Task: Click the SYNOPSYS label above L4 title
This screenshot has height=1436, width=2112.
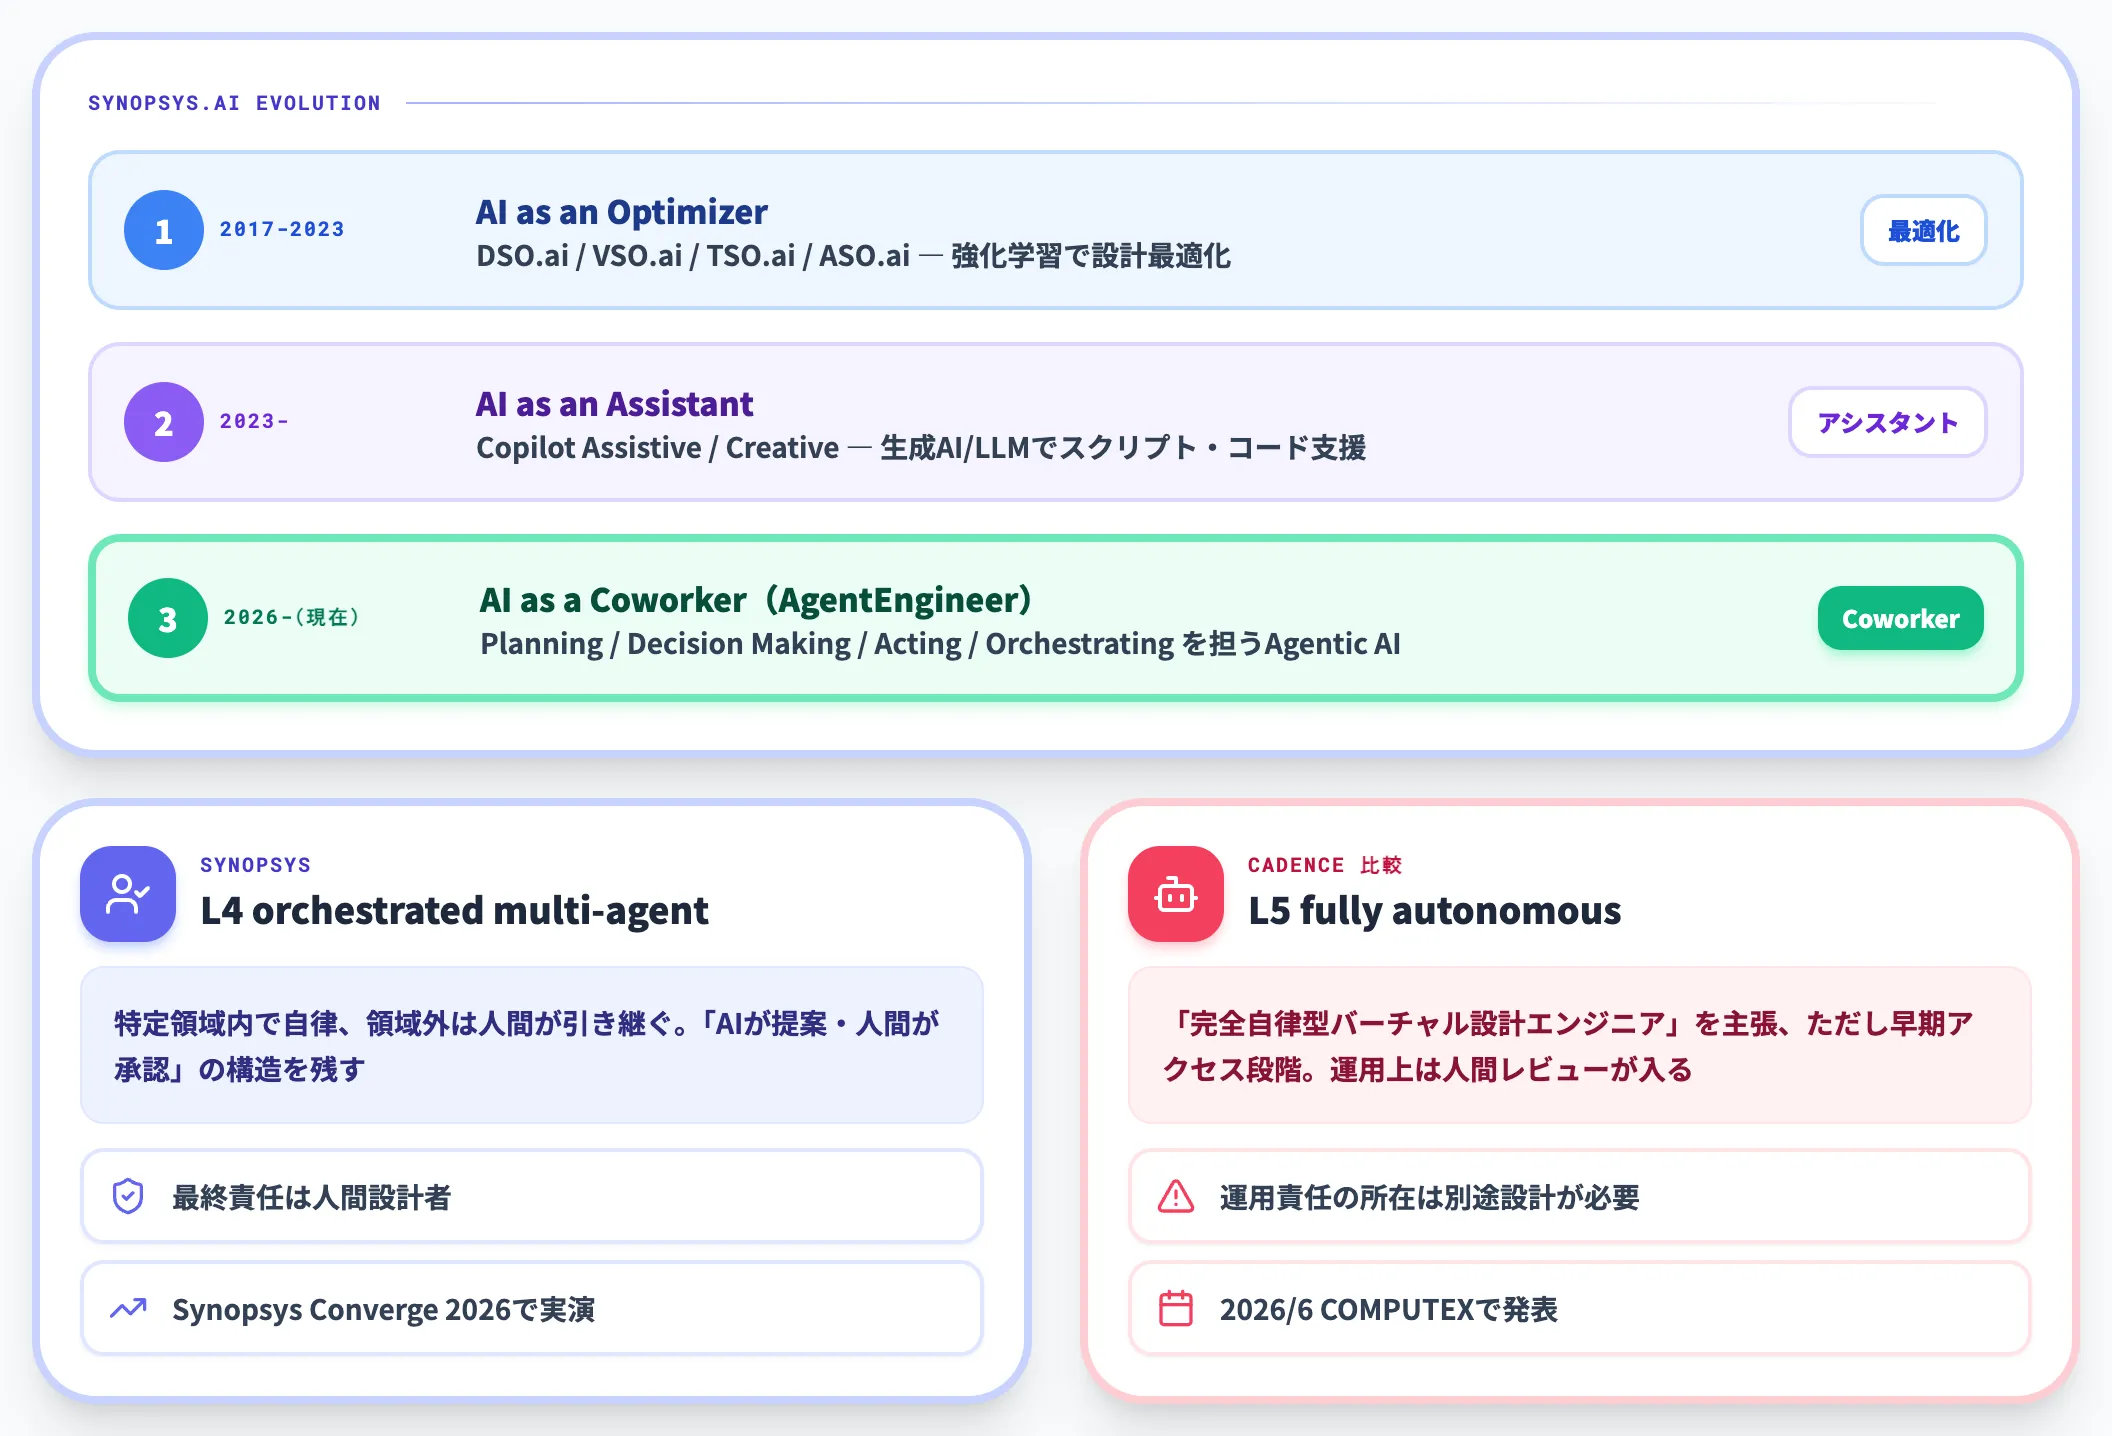Action: point(255,865)
